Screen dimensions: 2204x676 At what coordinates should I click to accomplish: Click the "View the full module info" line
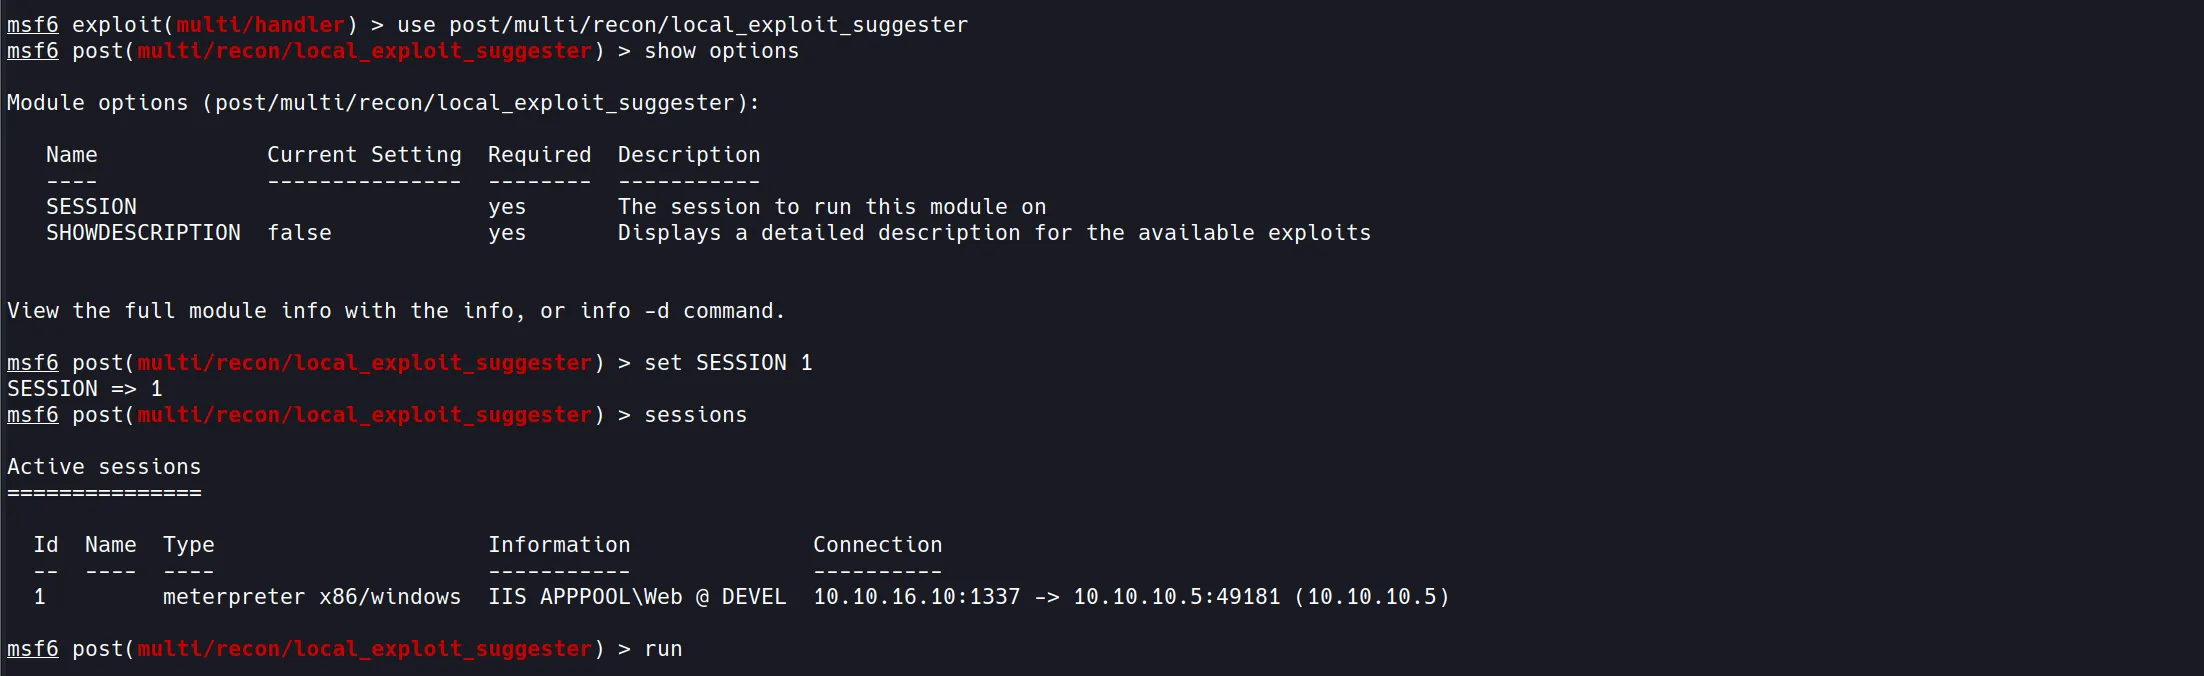pyautogui.click(x=396, y=311)
